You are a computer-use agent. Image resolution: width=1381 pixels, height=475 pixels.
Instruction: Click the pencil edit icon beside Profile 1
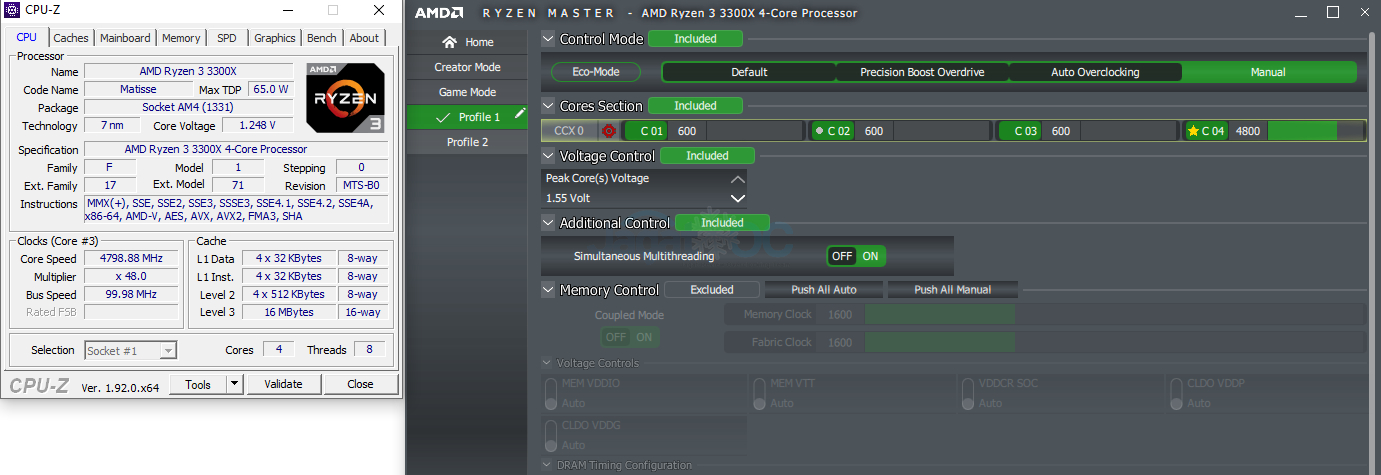[x=520, y=115]
